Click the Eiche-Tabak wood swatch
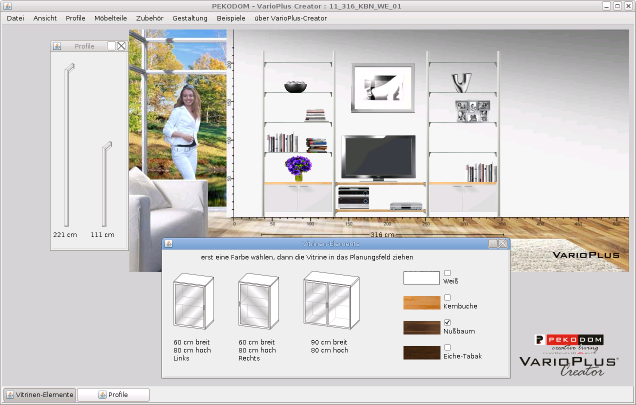 [421, 353]
